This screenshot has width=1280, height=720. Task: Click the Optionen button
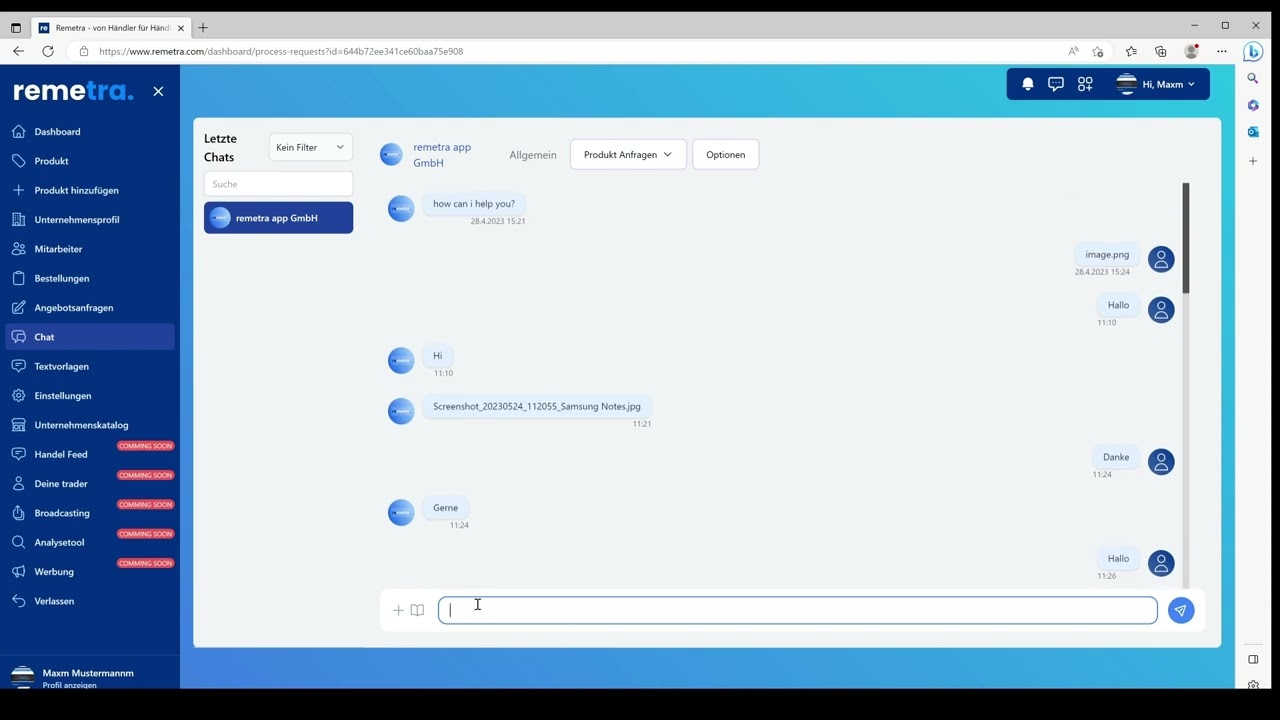click(725, 154)
